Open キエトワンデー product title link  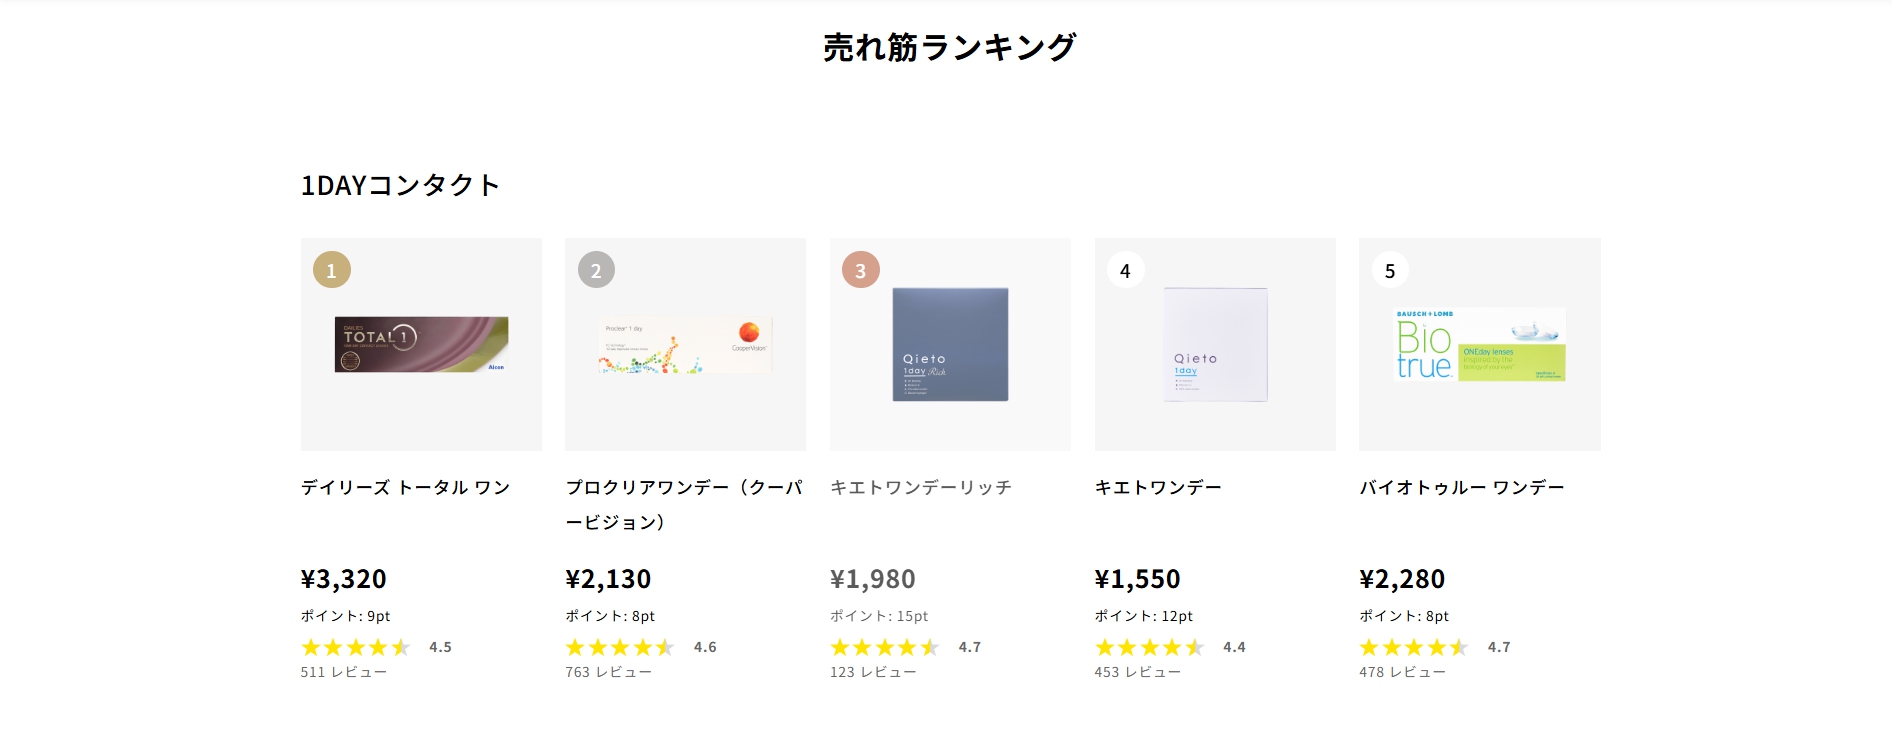coord(1158,488)
